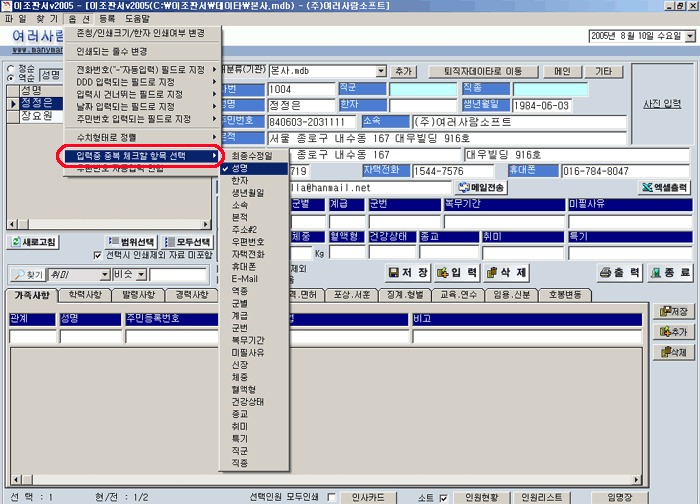Screen dimensions: 700x504
Task: Click the 출력 (print) printer icon button
Action: coord(619,272)
